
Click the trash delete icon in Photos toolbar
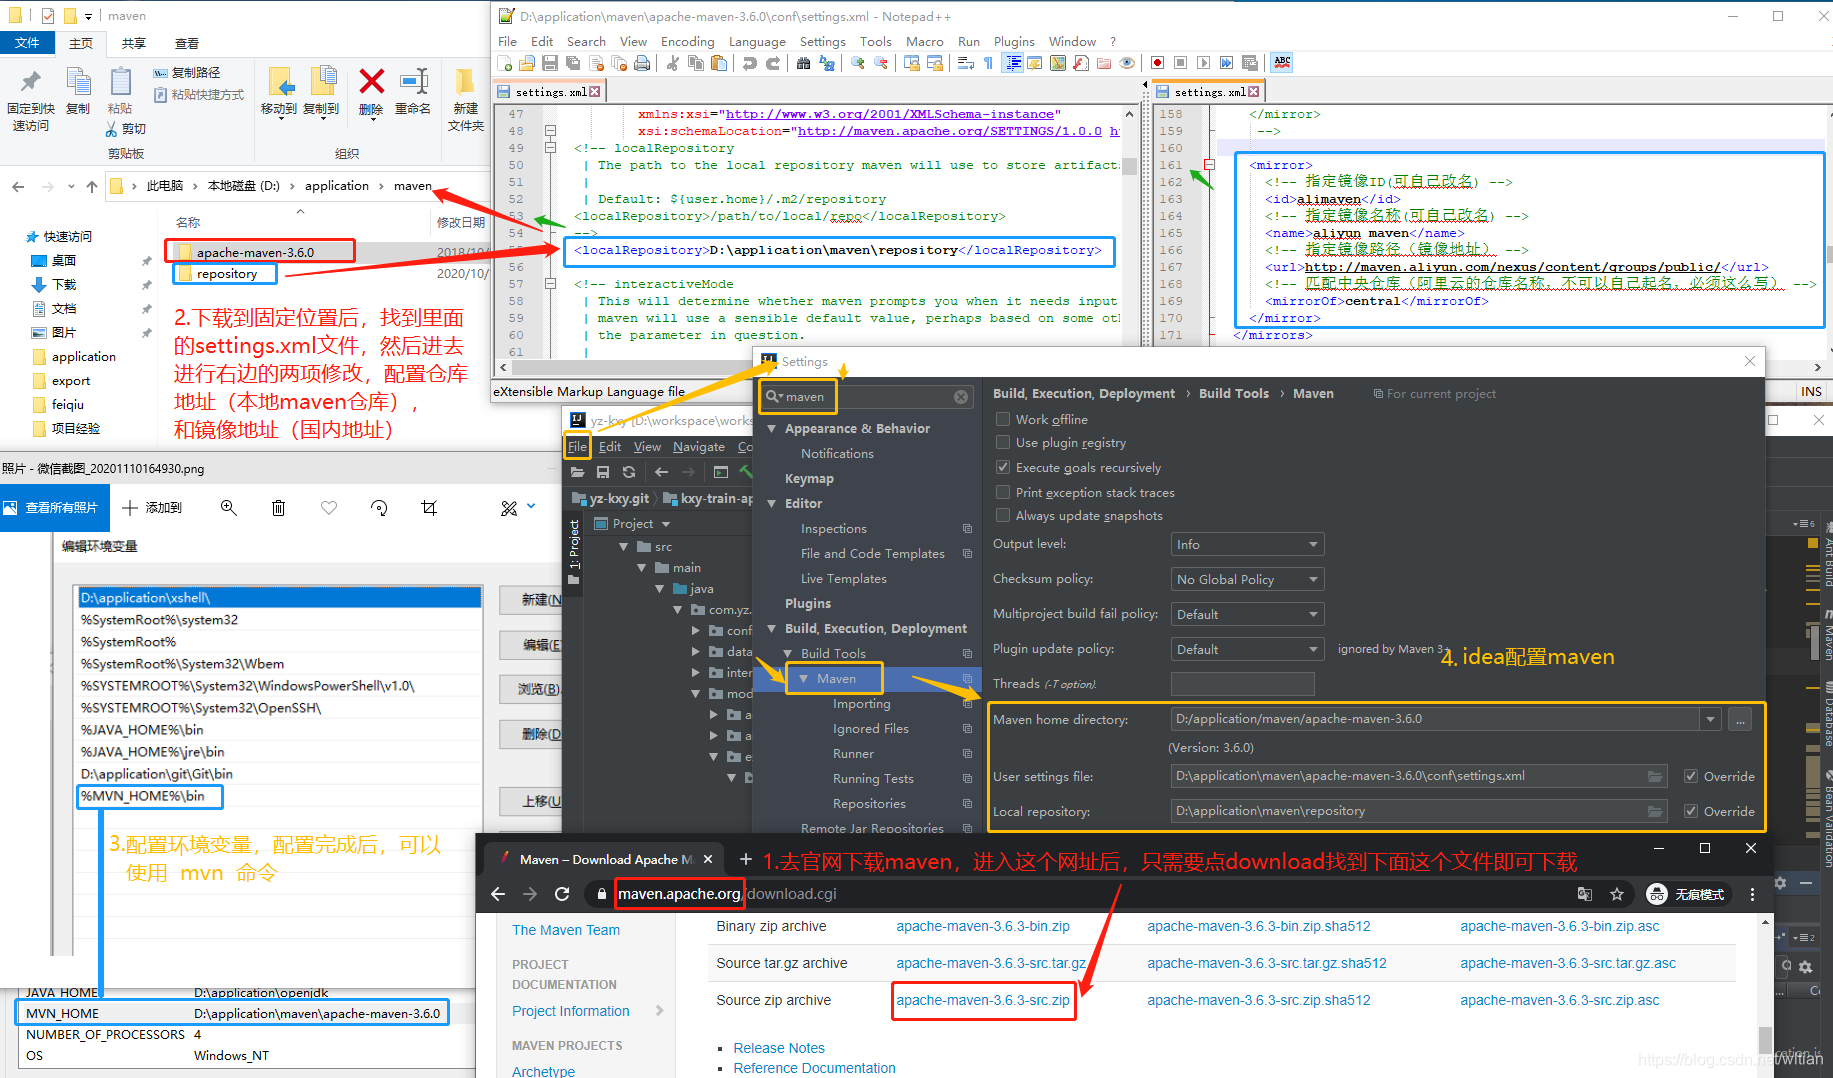pyautogui.click(x=279, y=508)
